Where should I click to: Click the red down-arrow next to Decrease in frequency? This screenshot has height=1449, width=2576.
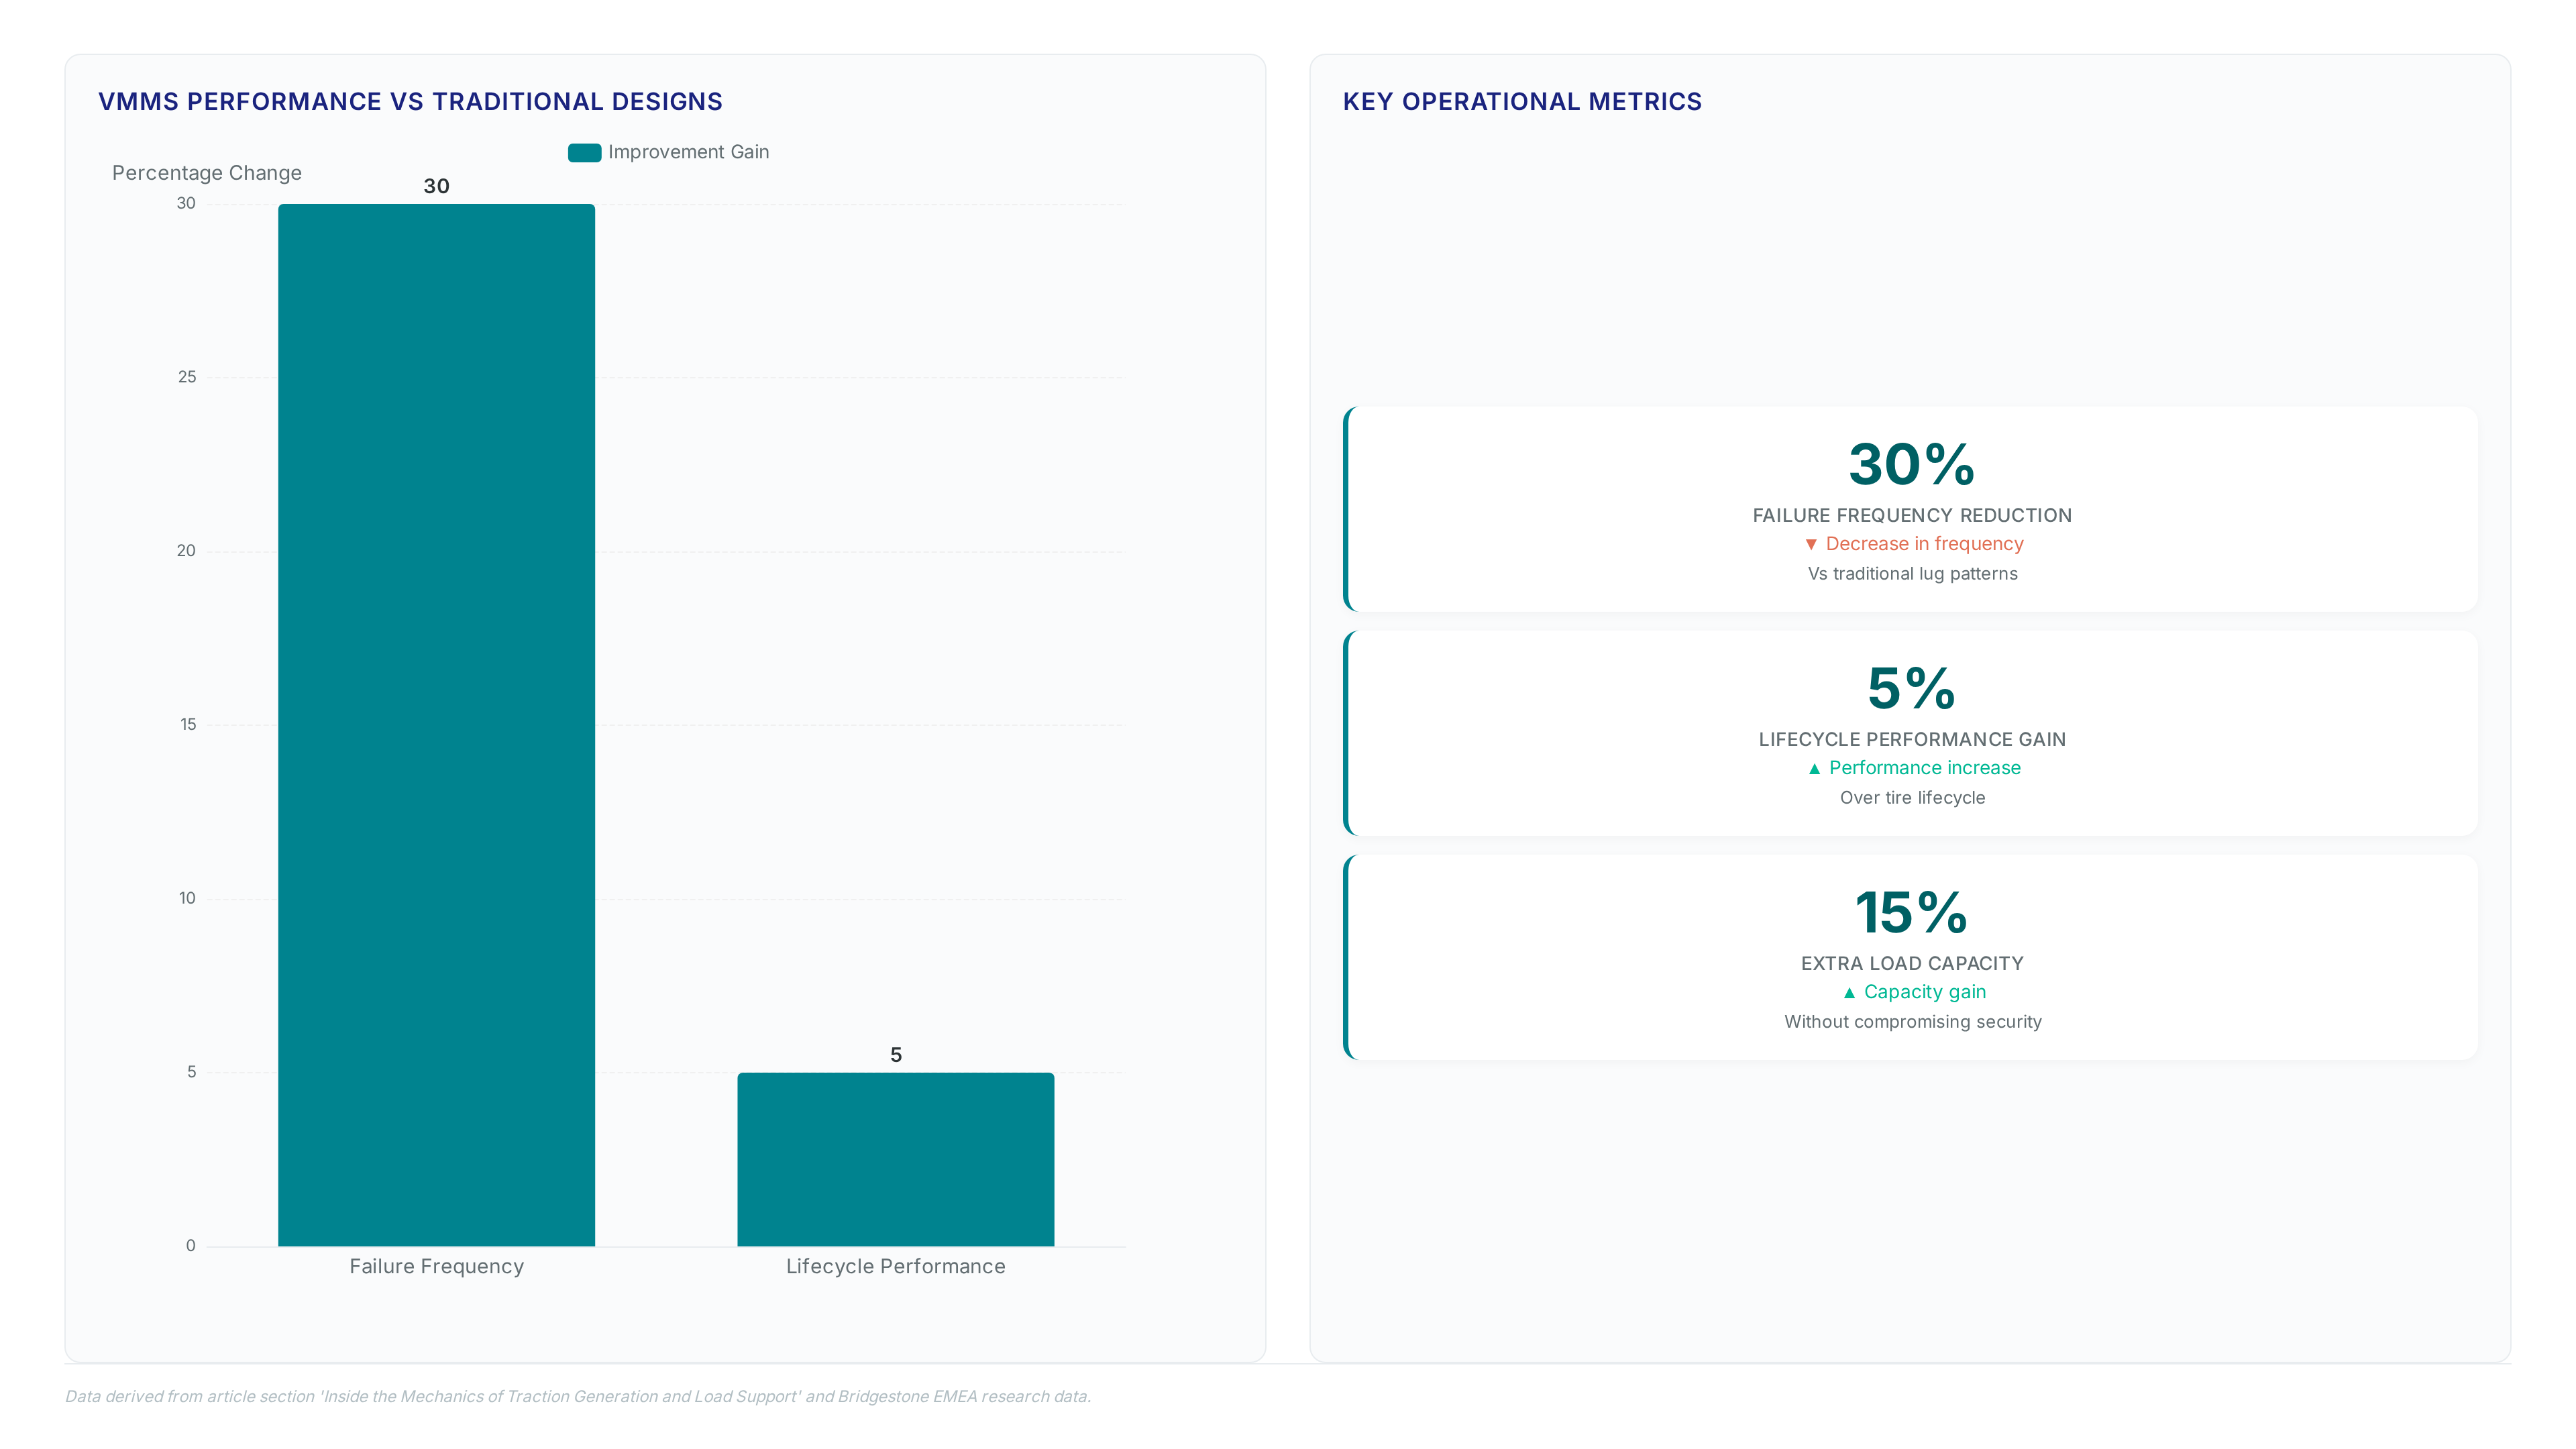[1811, 544]
